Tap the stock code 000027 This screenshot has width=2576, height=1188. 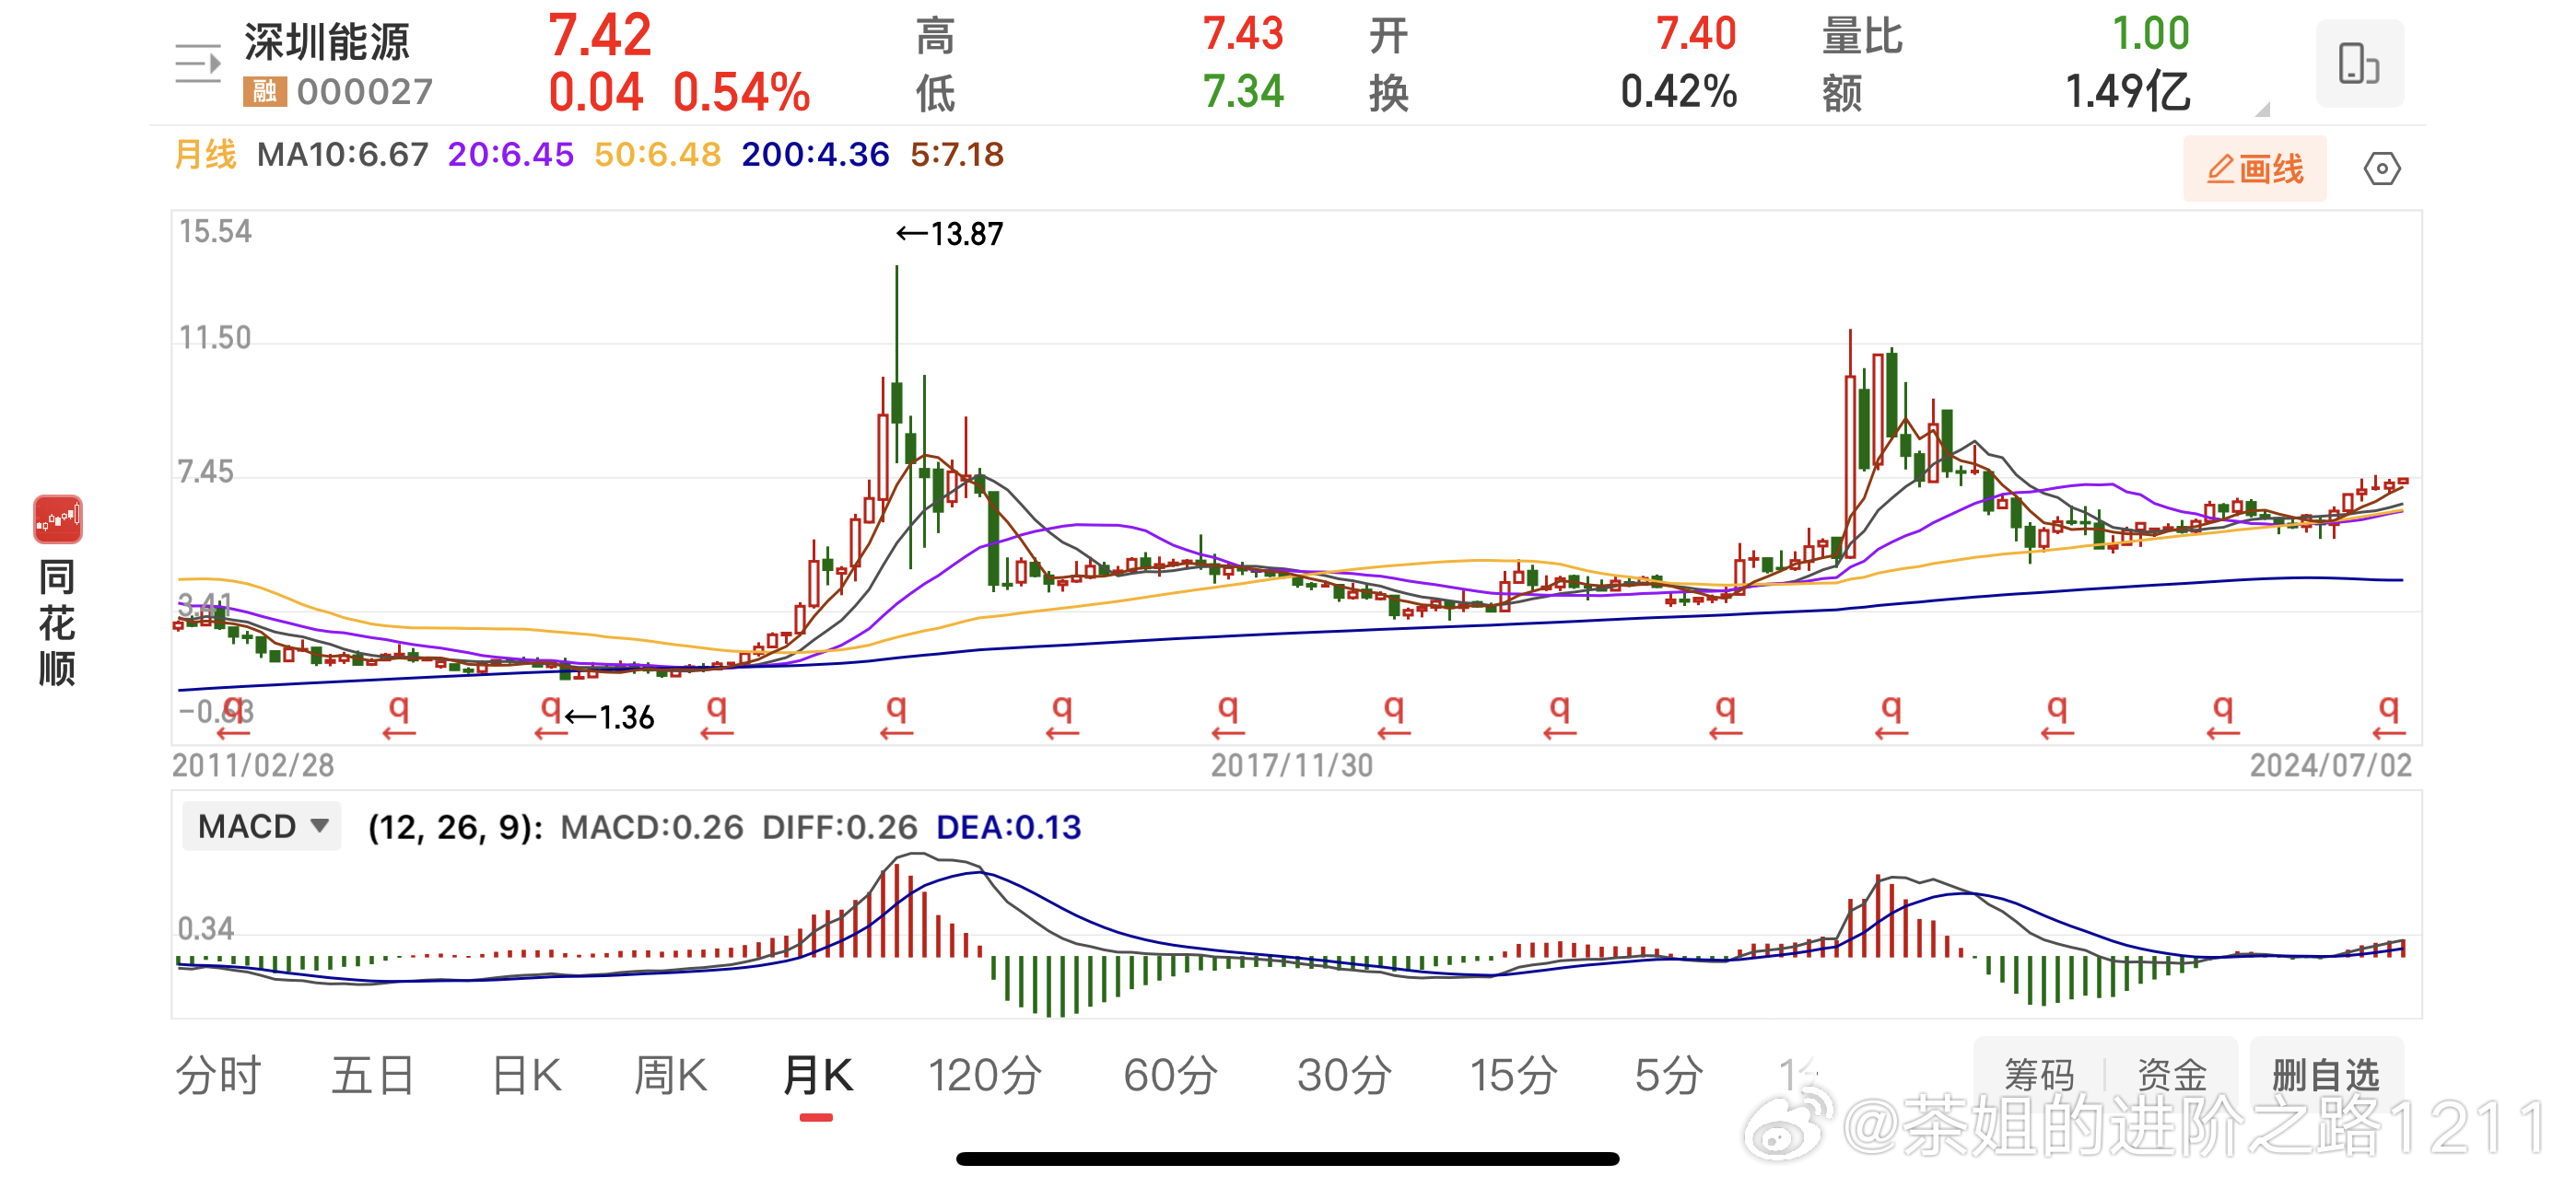coord(365,92)
